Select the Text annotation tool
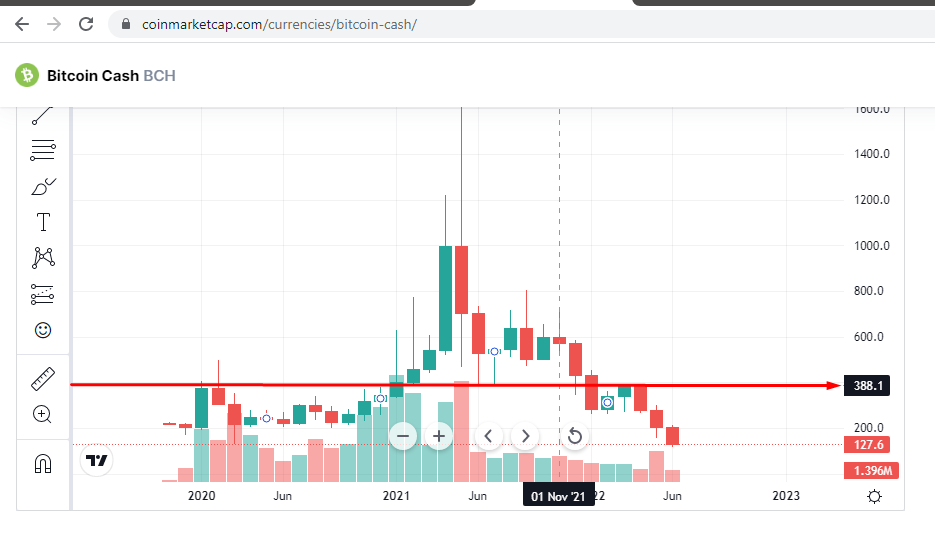The height and width of the screenshot is (541, 935). [43, 222]
